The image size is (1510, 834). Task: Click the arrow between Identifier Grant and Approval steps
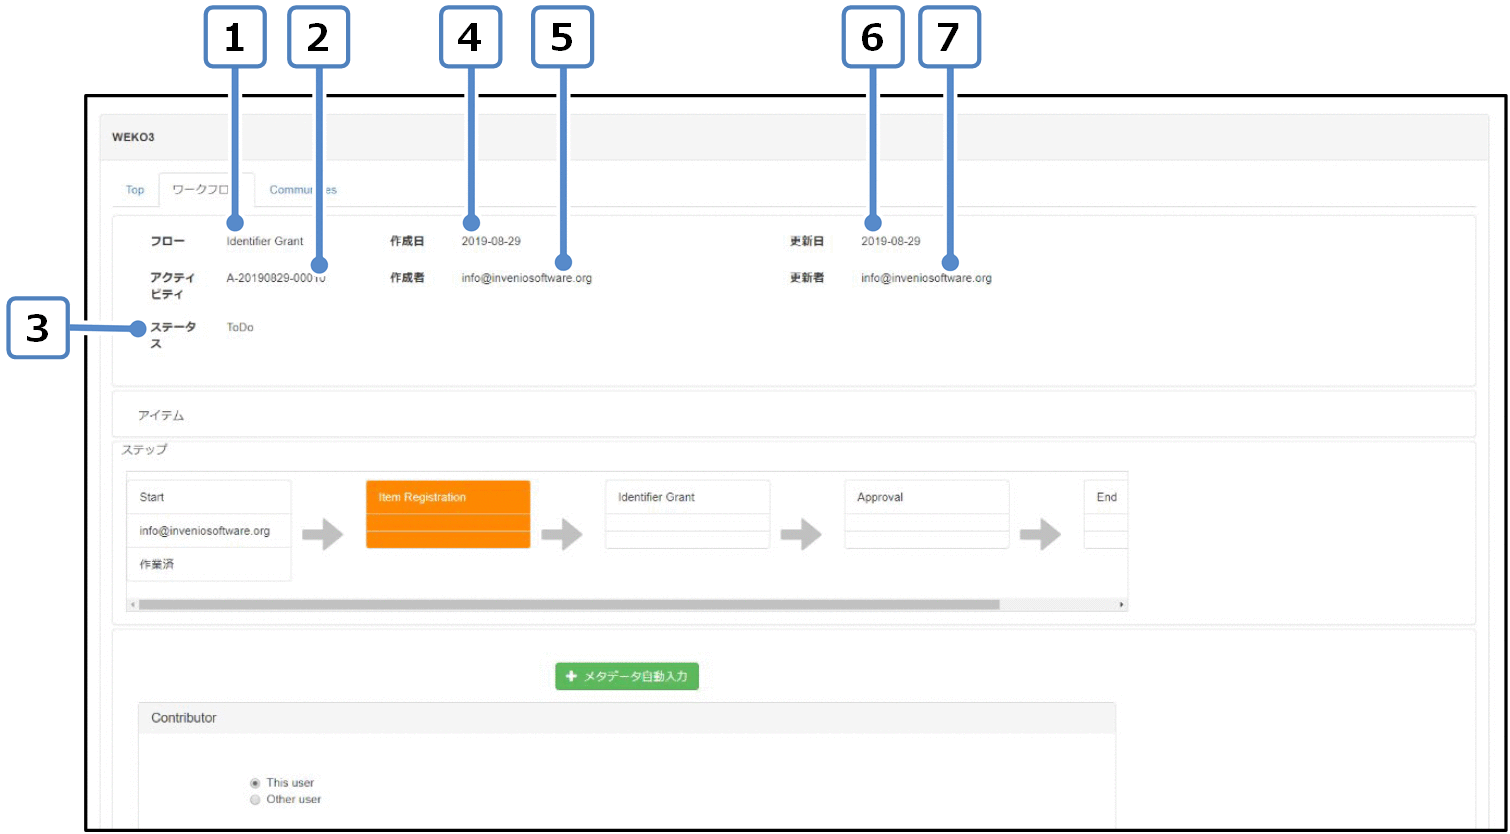tap(801, 535)
